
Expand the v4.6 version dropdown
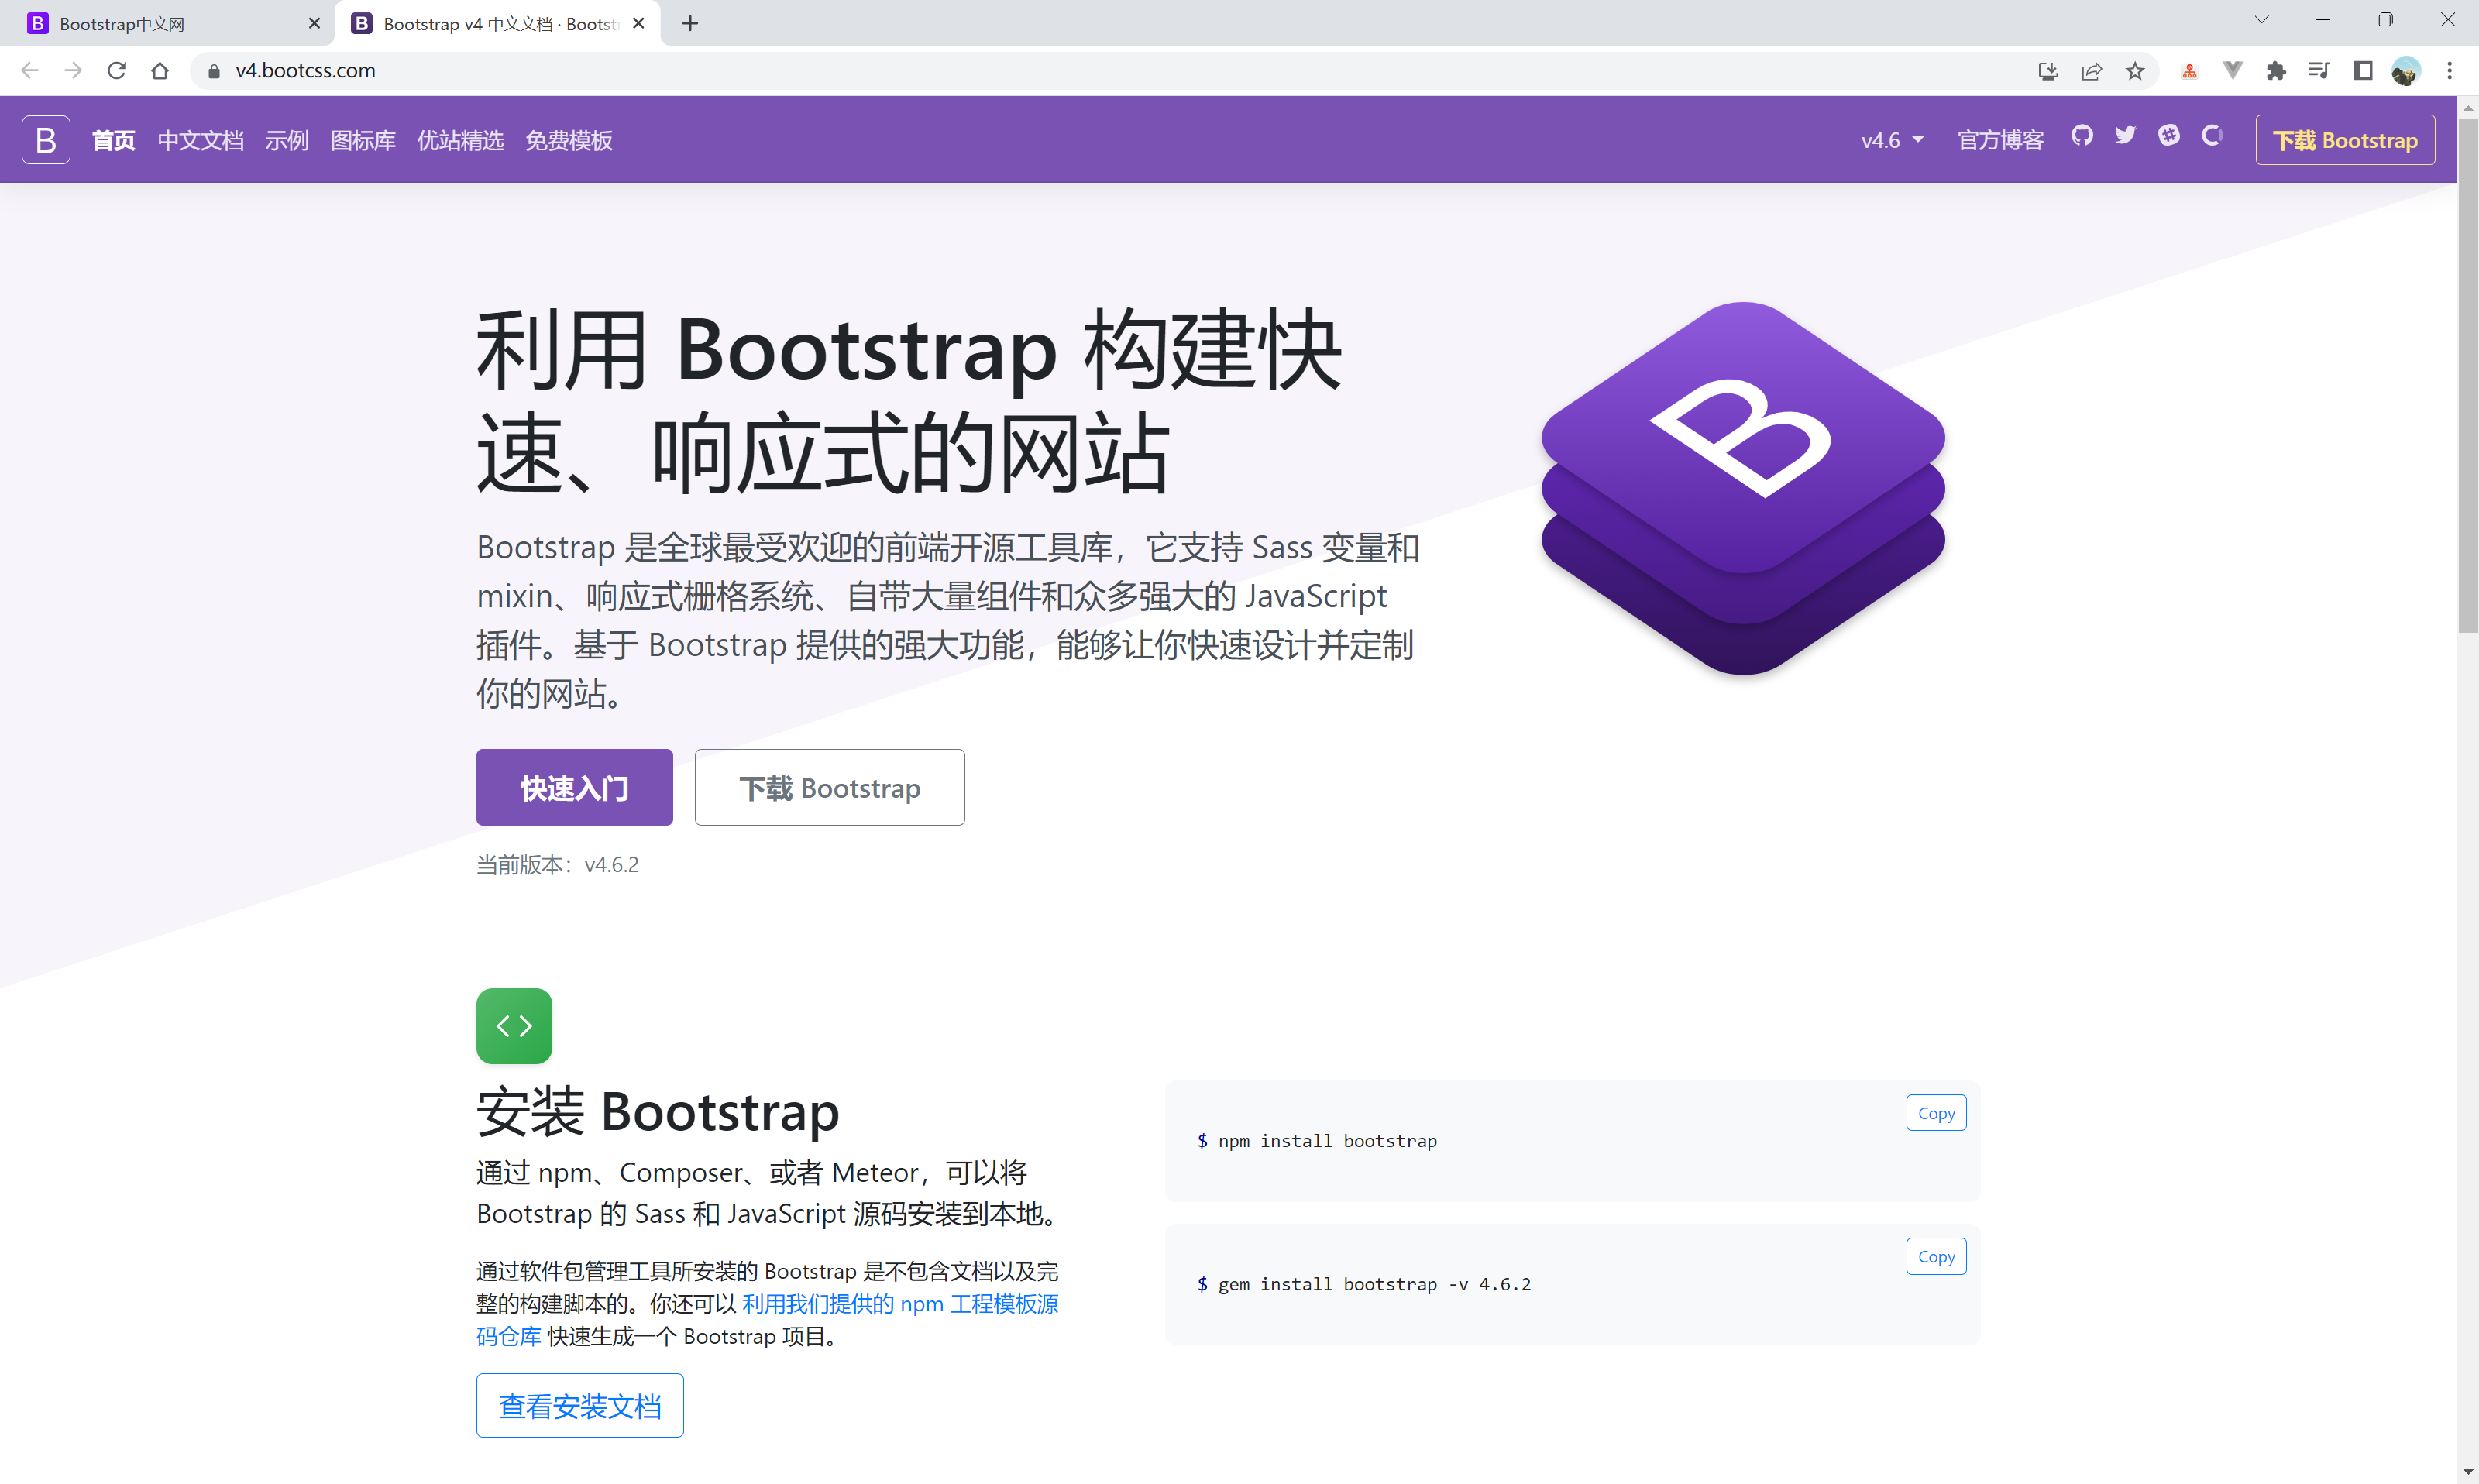click(1890, 139)
